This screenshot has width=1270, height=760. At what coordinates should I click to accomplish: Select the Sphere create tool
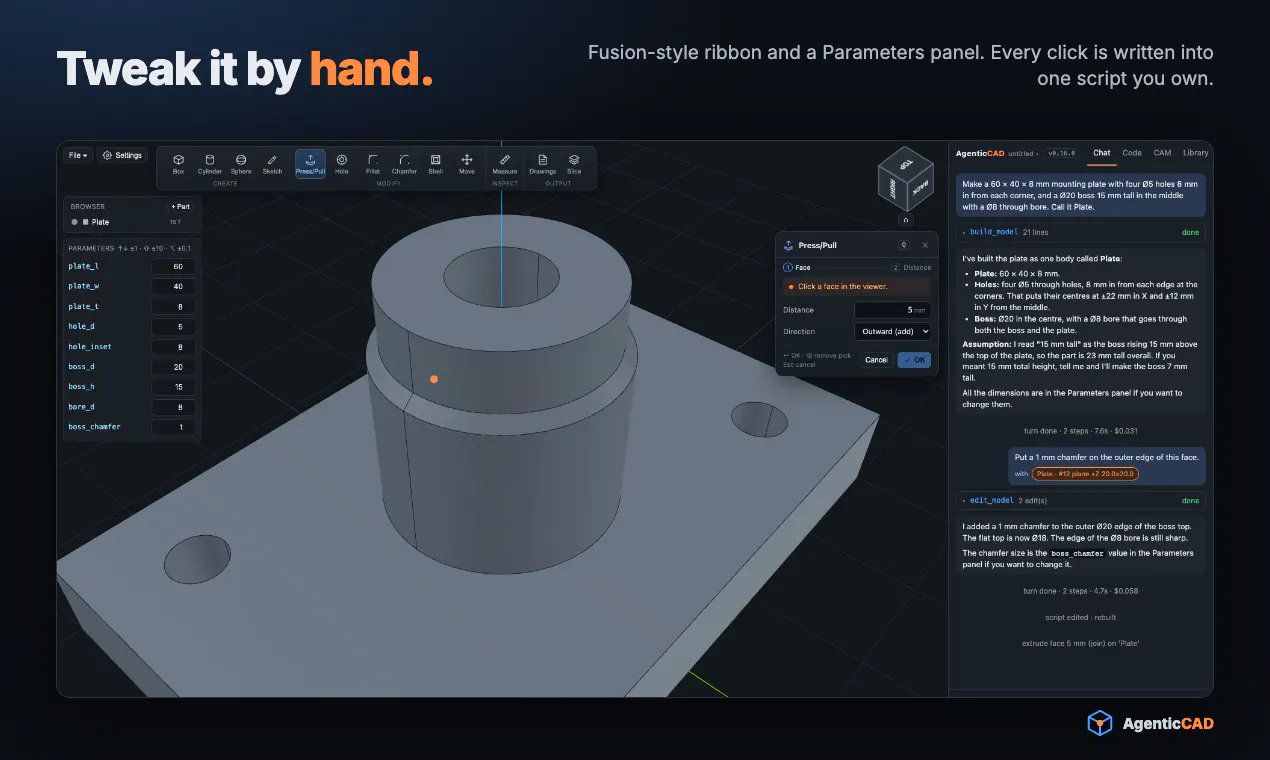tap(241, 164)
